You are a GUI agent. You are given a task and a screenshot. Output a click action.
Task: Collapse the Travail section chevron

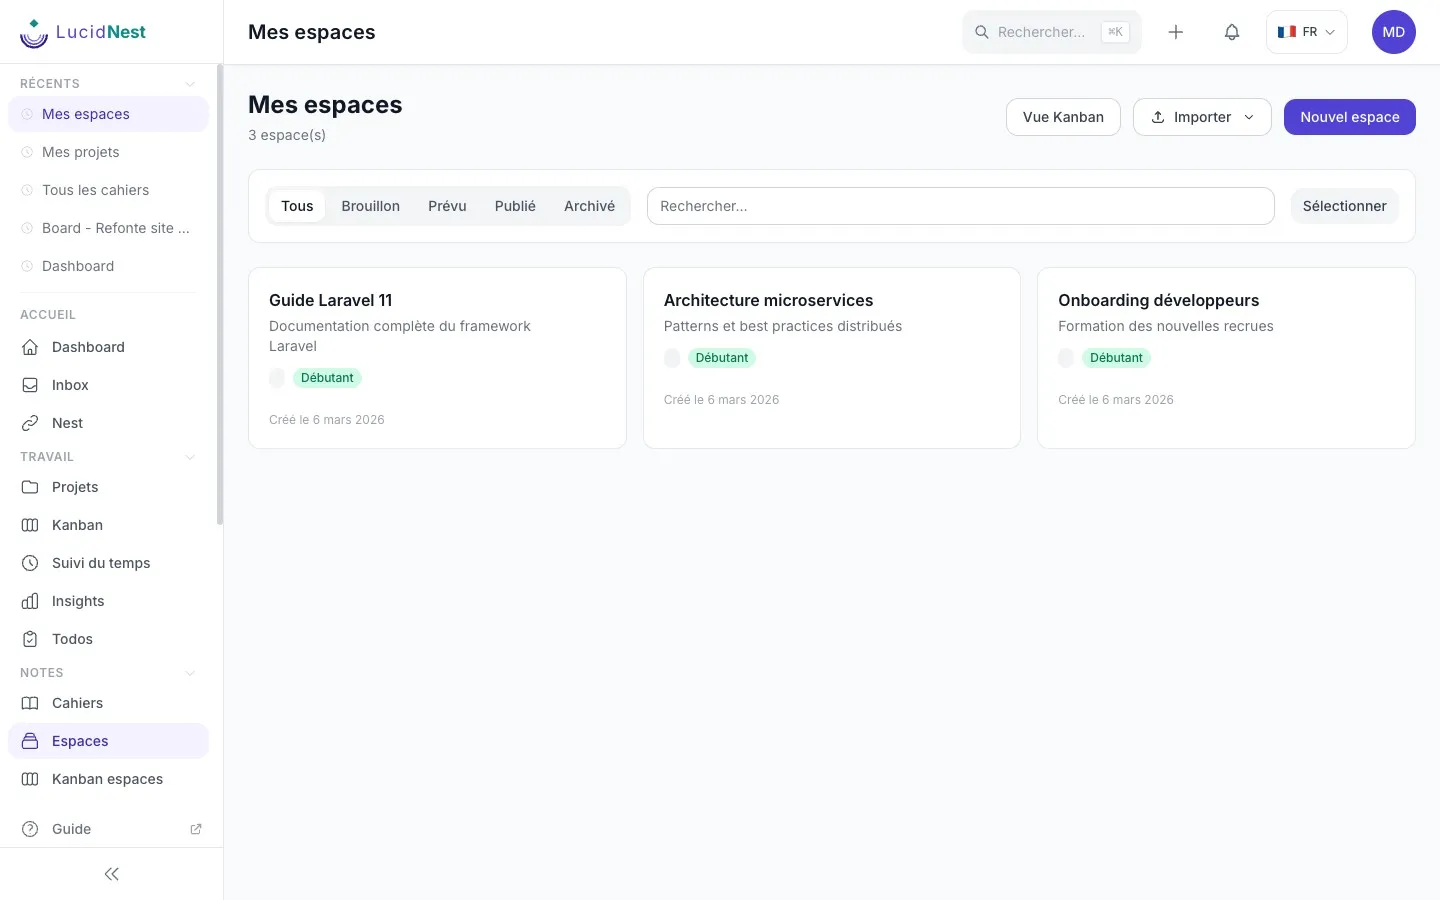[190, 457]
